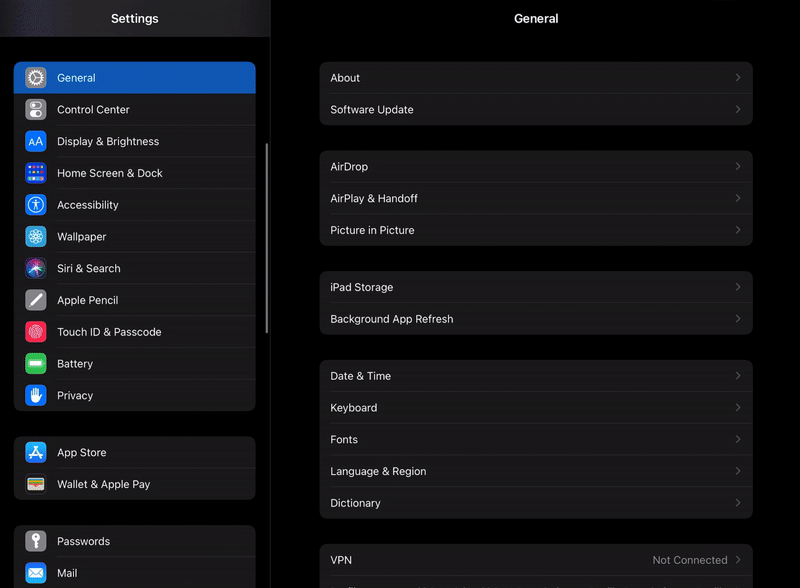The image size is (800, 588).
Task: Click the Mail envelope icon
Action: click(x=36, y=573)
